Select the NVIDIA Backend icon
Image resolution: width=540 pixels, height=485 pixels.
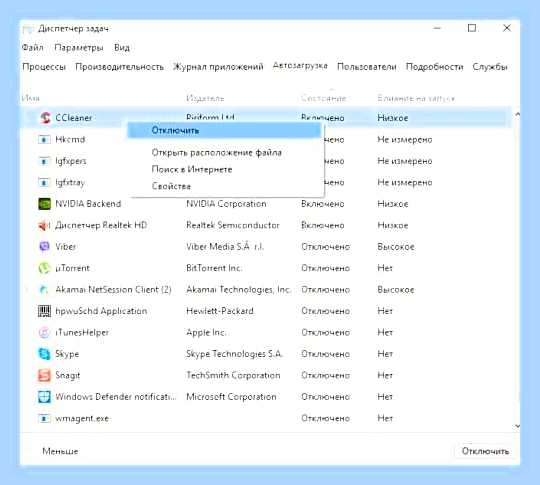[x=44, y=204]
